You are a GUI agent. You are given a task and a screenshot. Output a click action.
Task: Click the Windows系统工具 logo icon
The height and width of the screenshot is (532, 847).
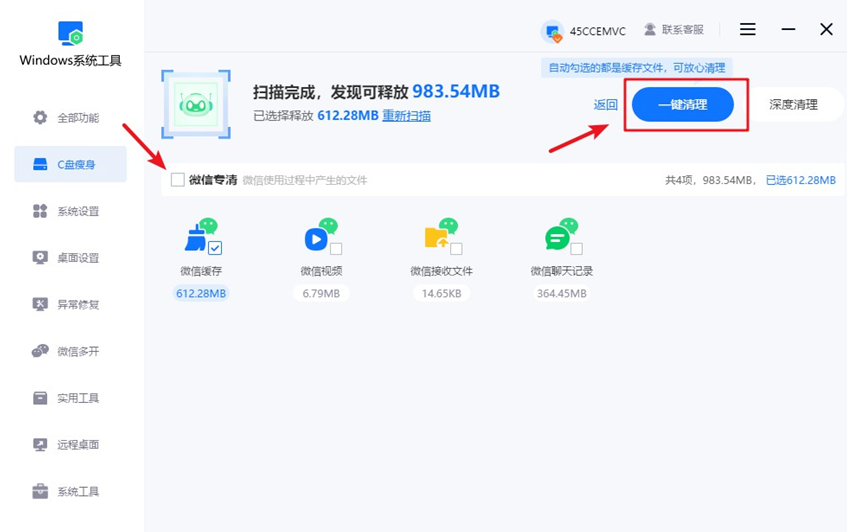(71, 33)
